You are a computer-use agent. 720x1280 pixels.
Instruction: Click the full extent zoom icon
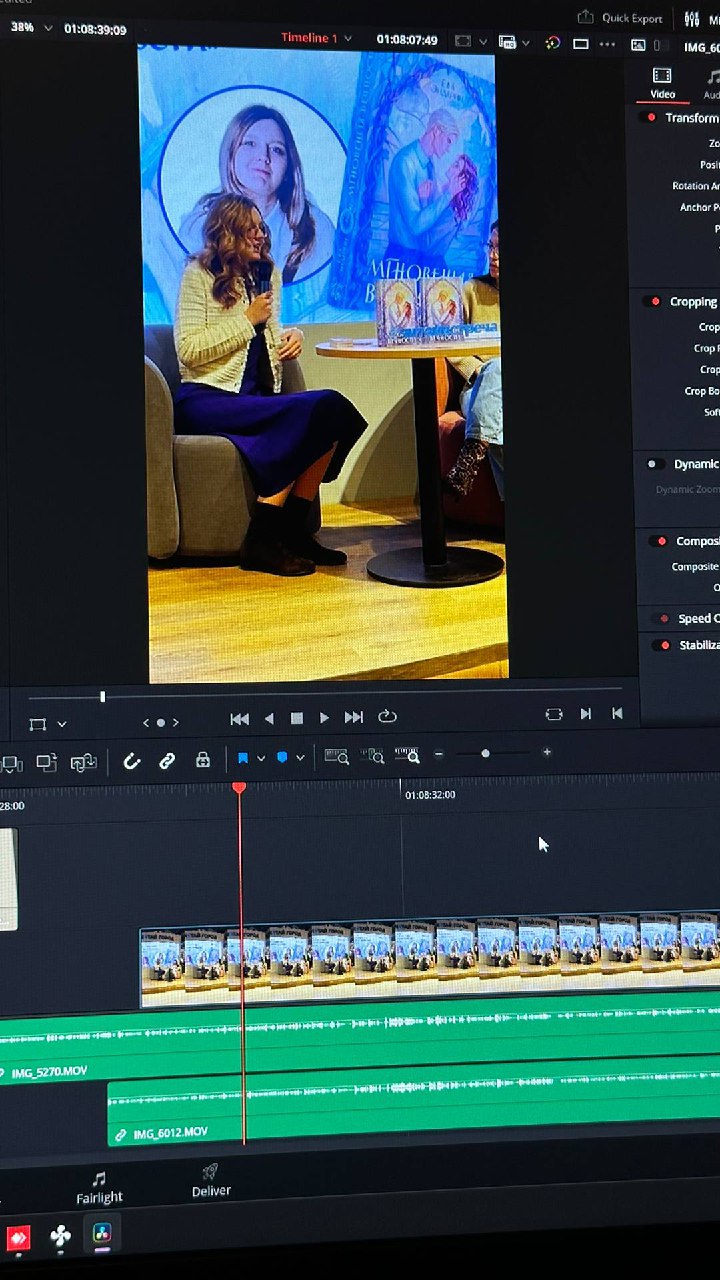tap(337, 757)
